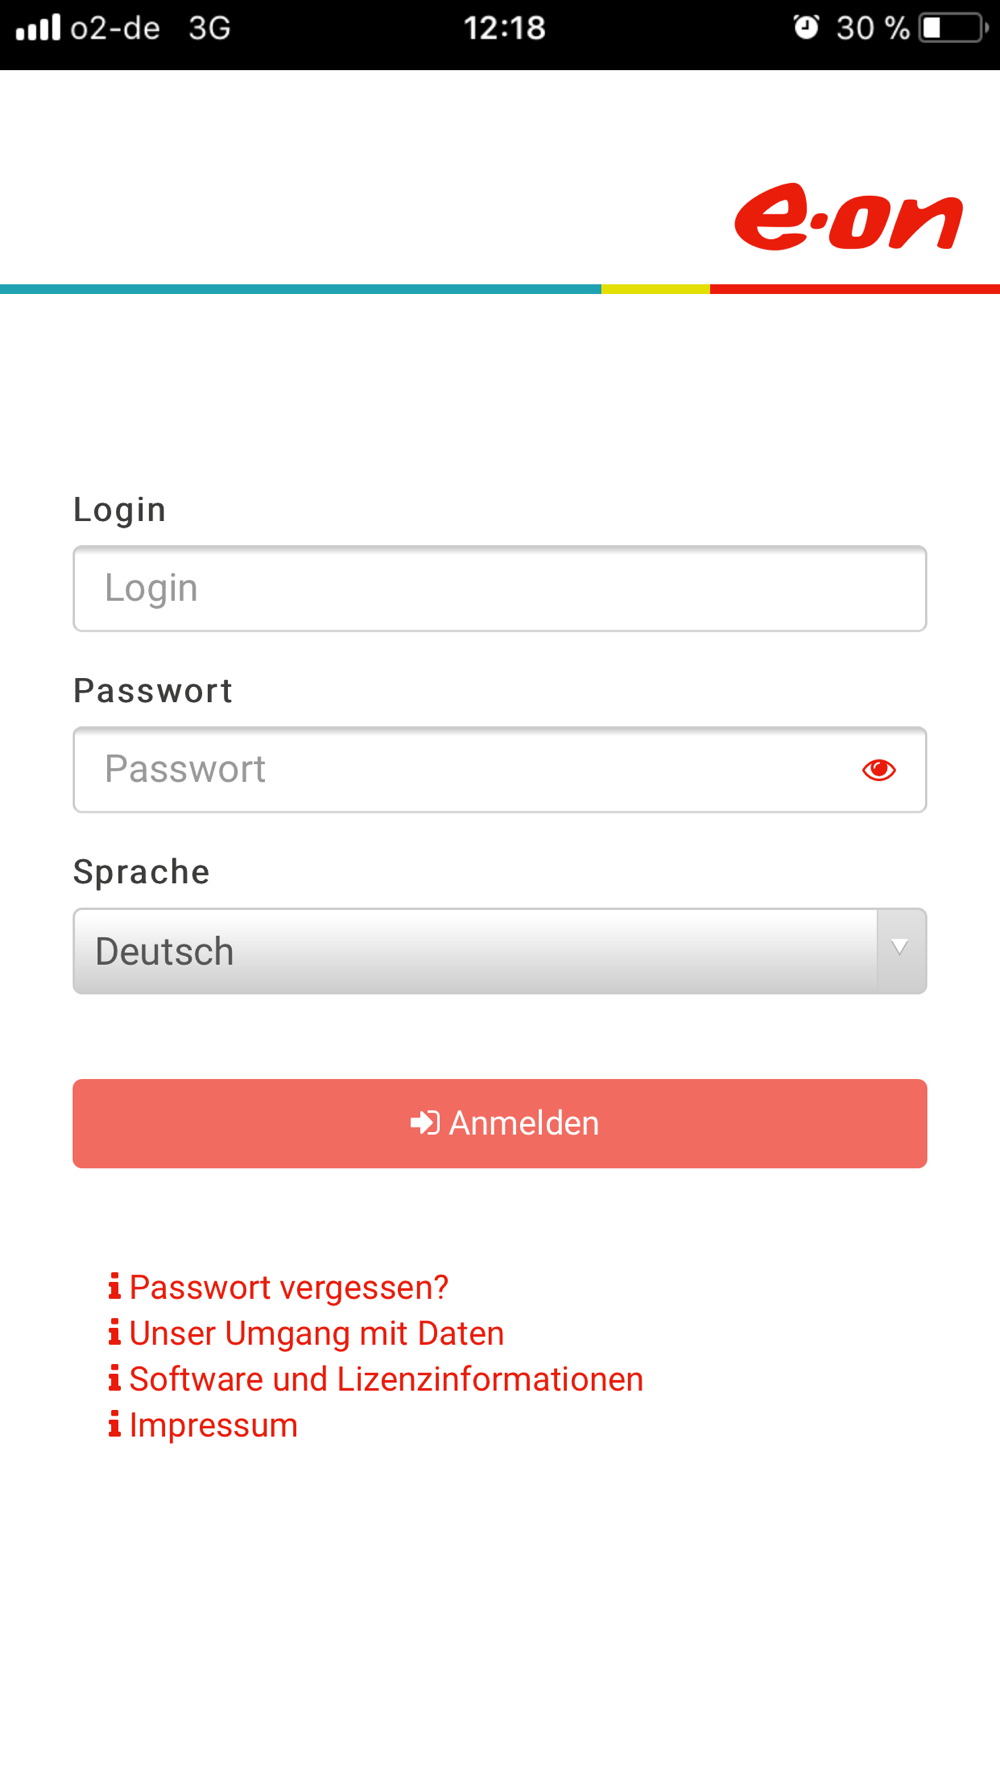
Task: Tap the 12:18 clock in status bar
Action: click(505, 27)
